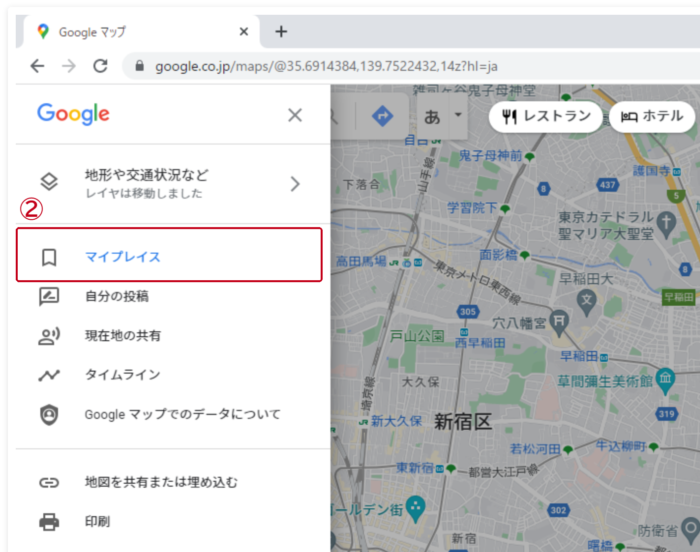Close the Google side menu

coord(295,115)
